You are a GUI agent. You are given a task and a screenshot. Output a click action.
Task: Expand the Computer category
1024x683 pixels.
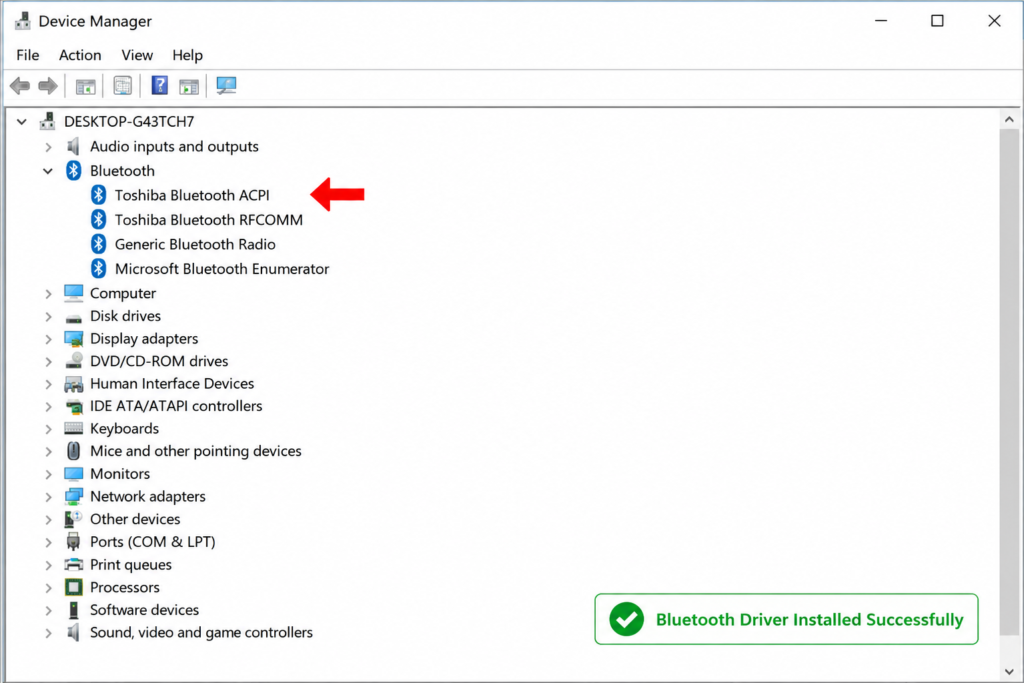tap(48, 294)
